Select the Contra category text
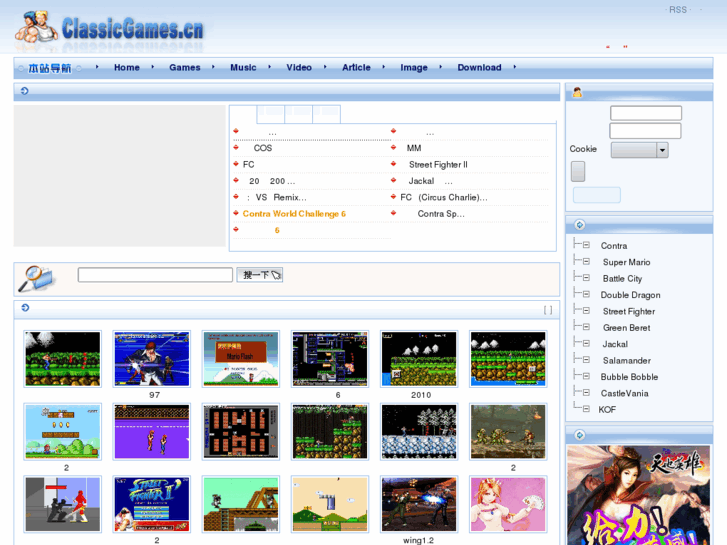The height and width of the screenshot is (545, 727). (x=614, y=246)
